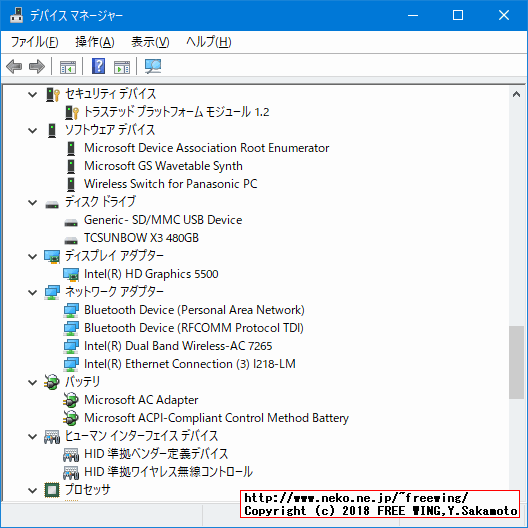
Task: Click icon beside Microsoft AC Adapter
Action: [x=71, y=400]
